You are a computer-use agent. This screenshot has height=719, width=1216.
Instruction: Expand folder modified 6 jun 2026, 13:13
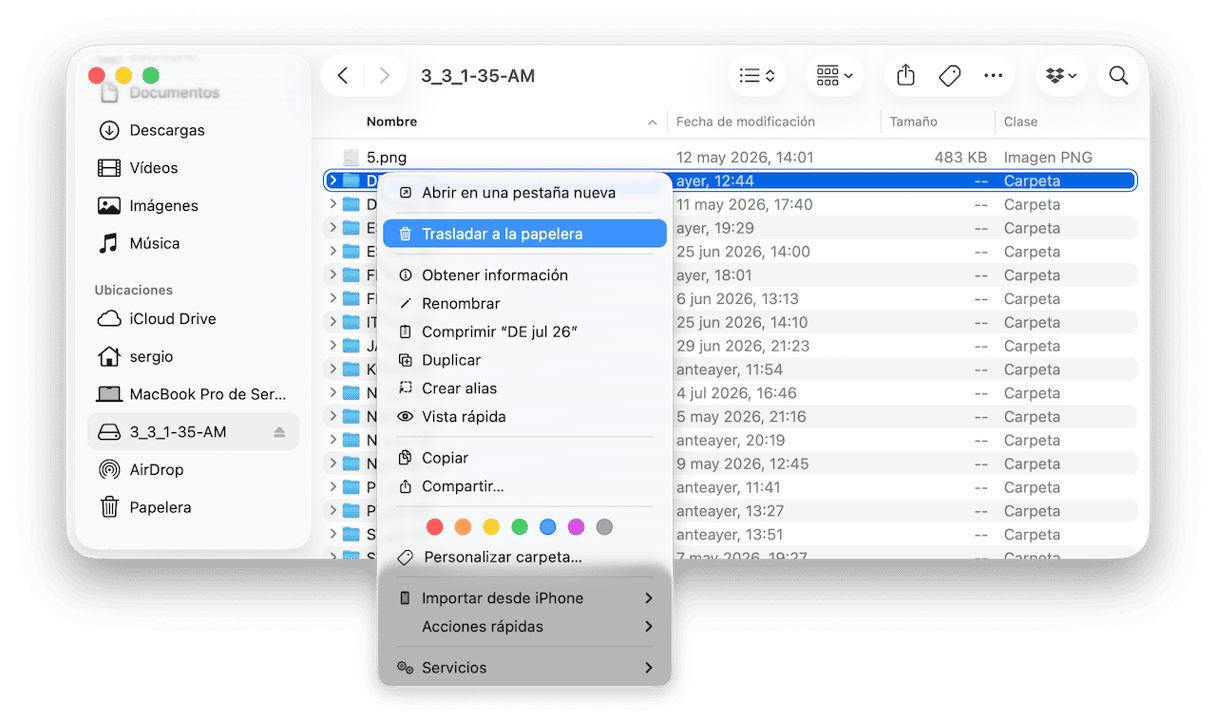tap(333, 299)
